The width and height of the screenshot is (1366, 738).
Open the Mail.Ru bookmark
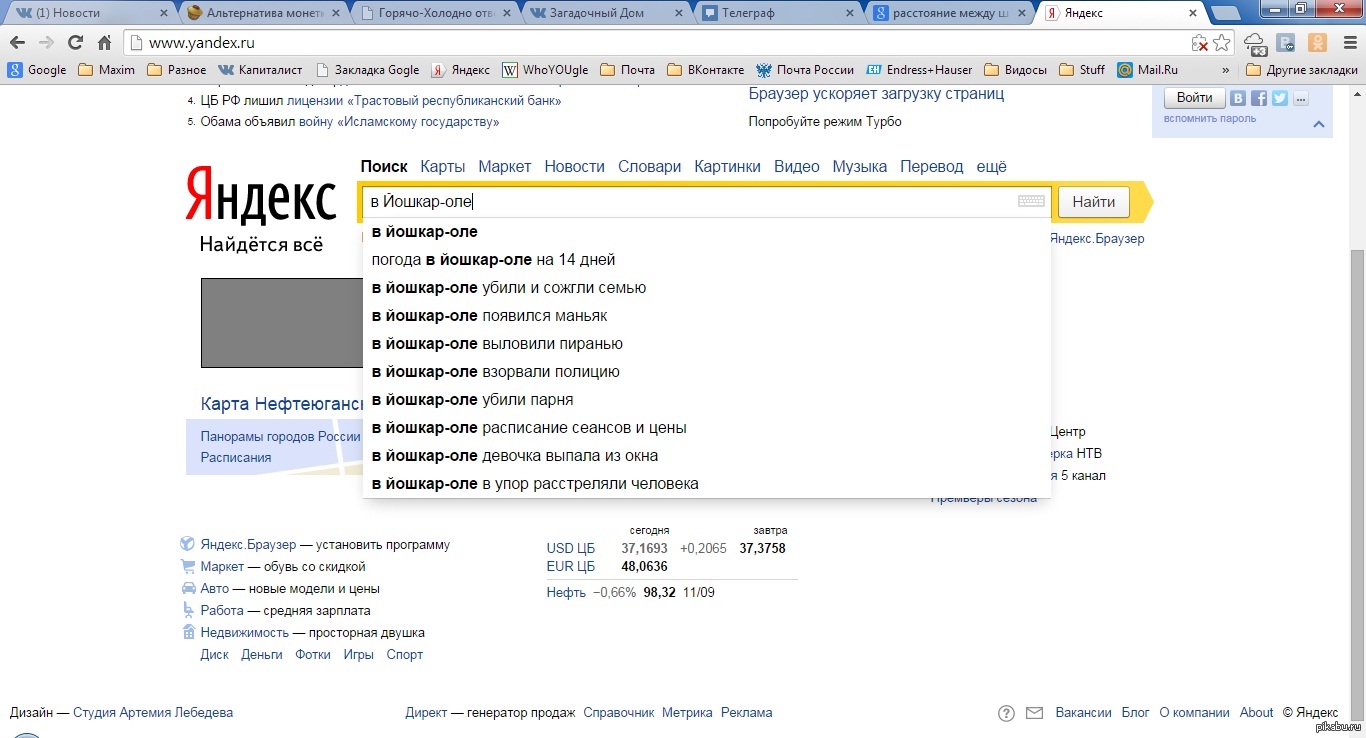tap(1149, 70)
